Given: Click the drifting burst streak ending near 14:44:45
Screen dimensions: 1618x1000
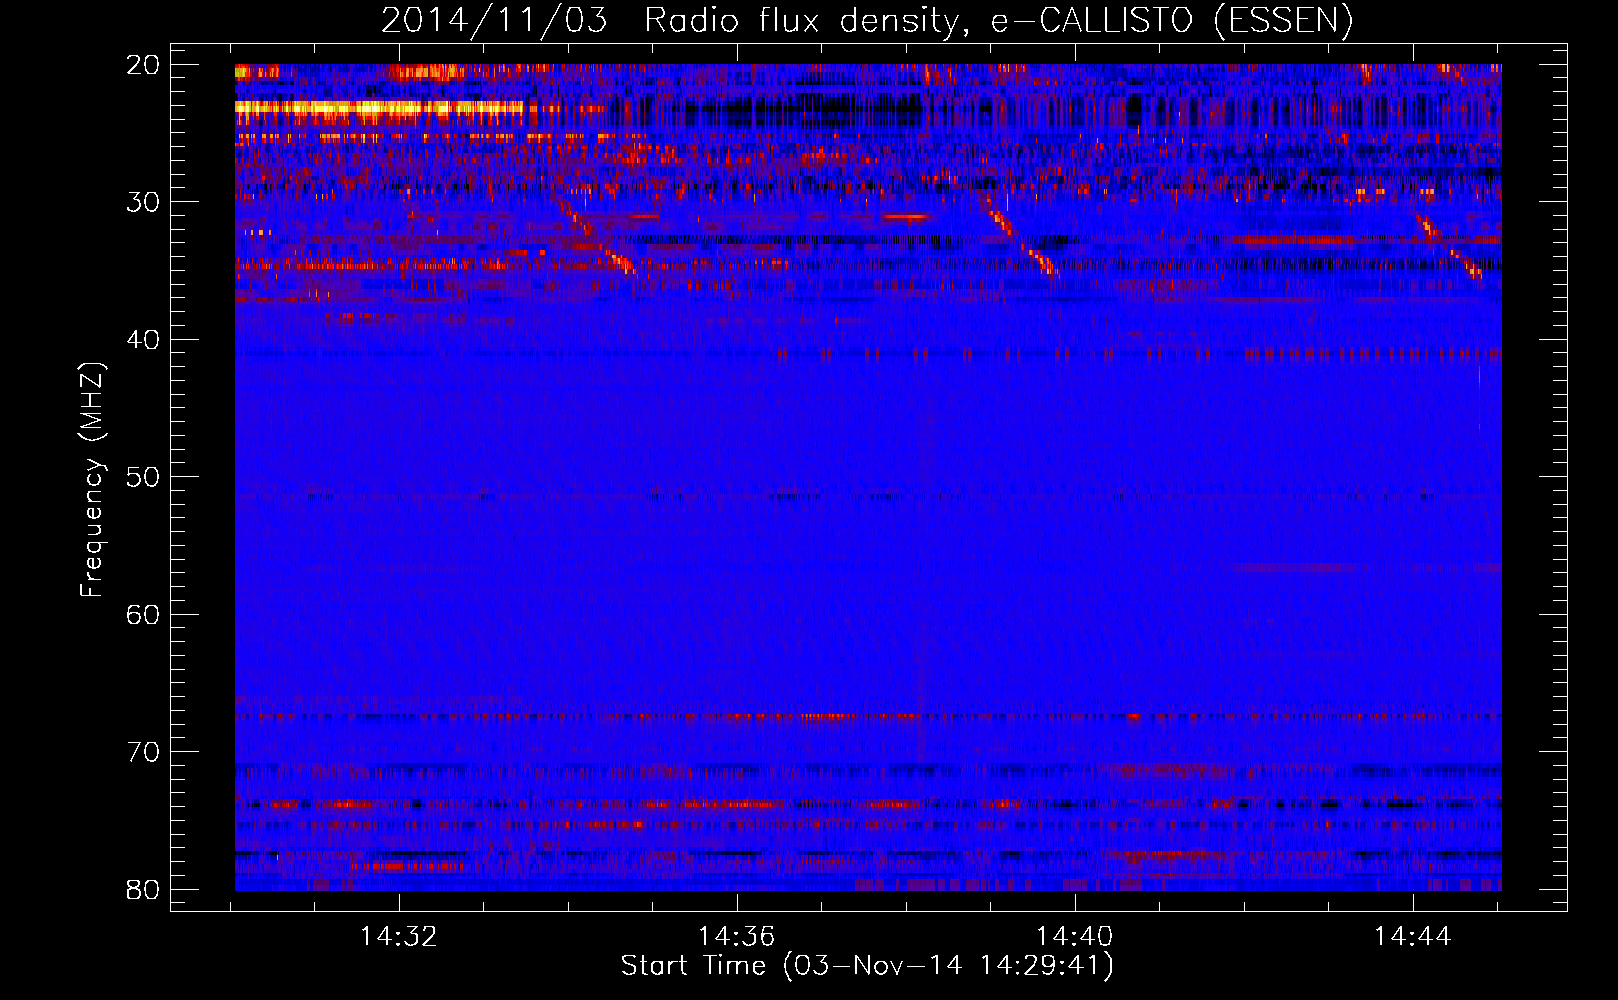Looking at the screenshot, I should point(1449,247).
